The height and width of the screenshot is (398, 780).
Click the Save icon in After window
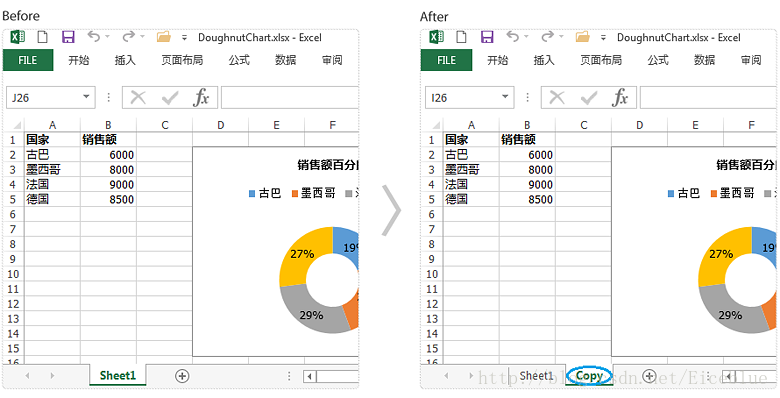tap(487, 37)
